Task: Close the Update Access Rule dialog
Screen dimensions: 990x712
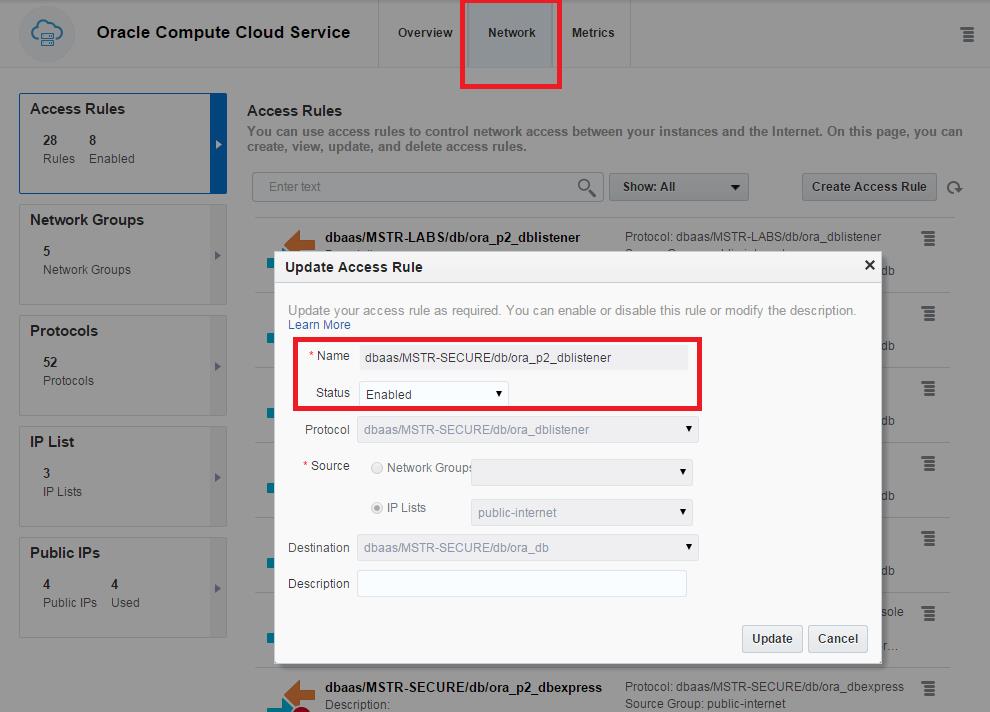Action: (869, 265)
